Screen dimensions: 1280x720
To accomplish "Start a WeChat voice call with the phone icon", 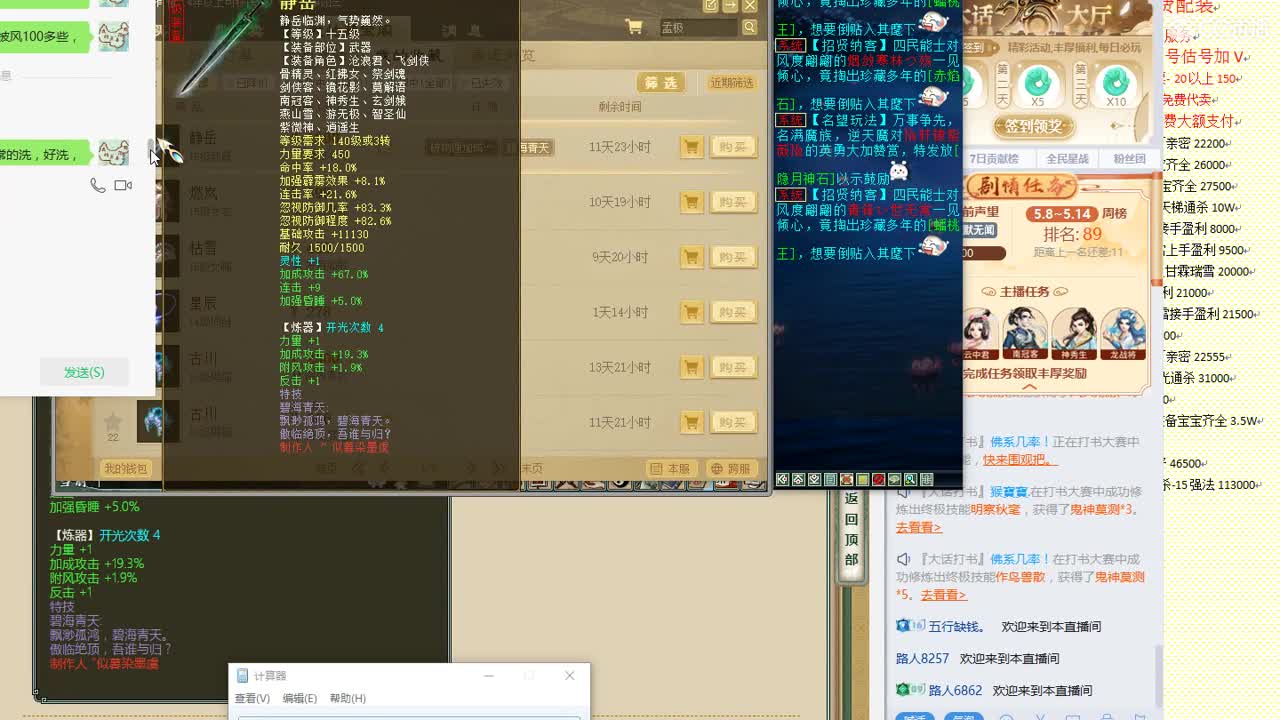I will coord(97,185).
